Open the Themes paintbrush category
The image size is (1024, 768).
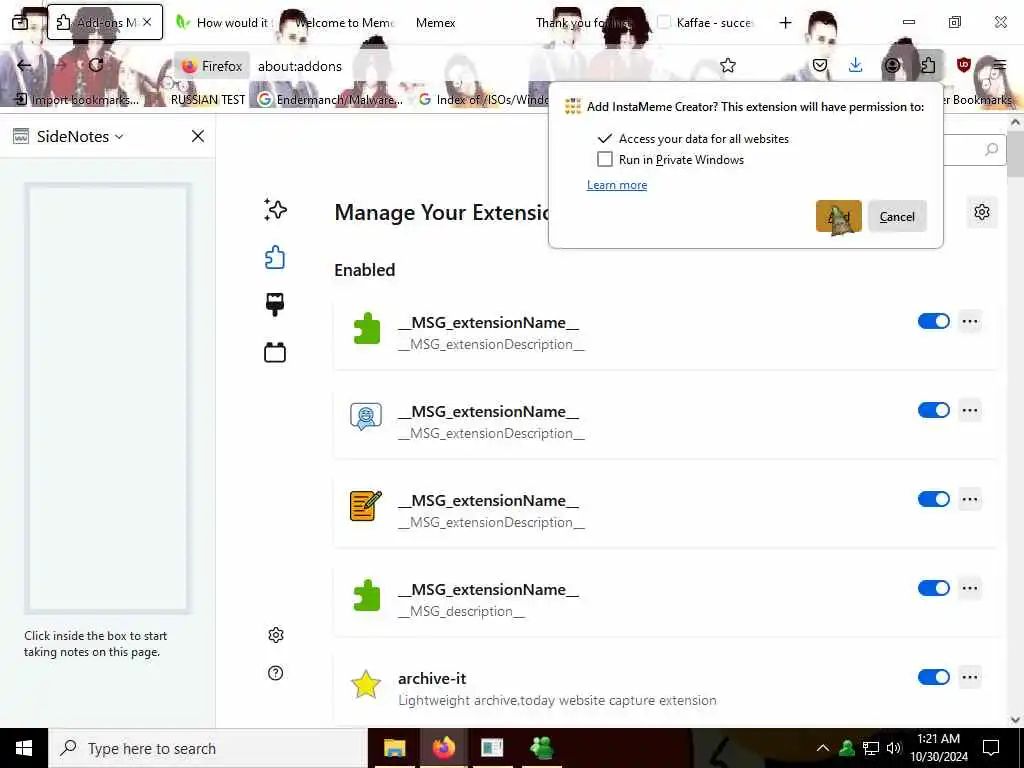tap(275, 304)
